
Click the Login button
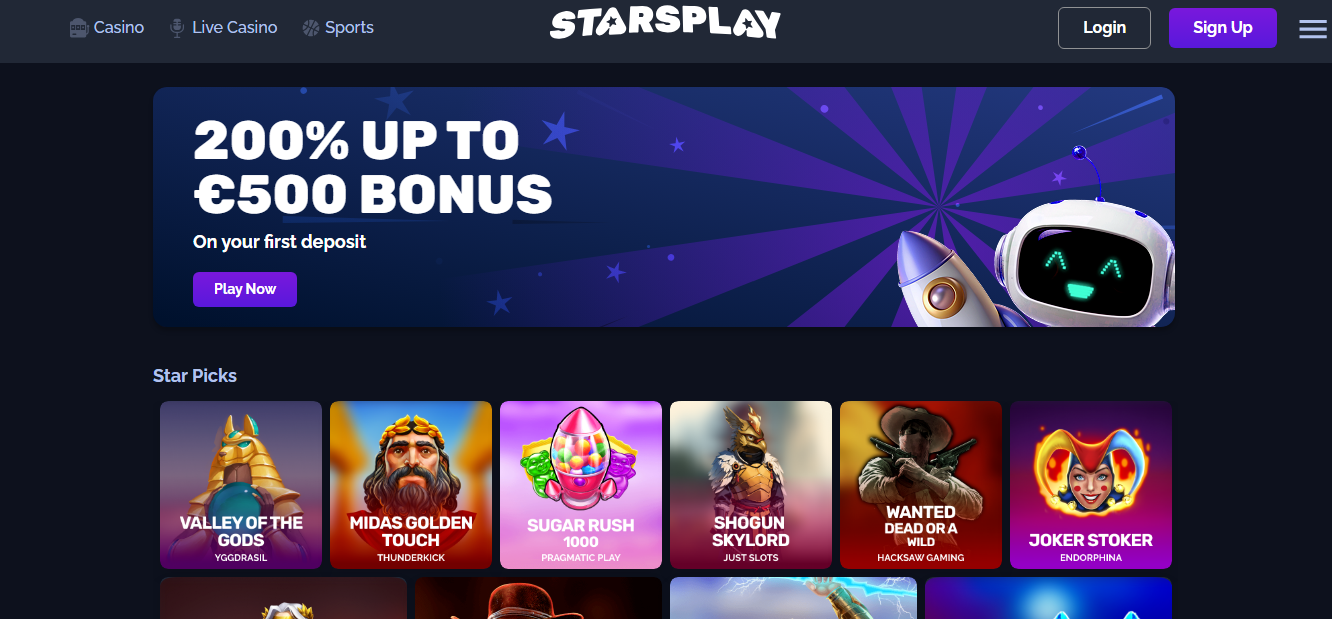pos(1104,28)
